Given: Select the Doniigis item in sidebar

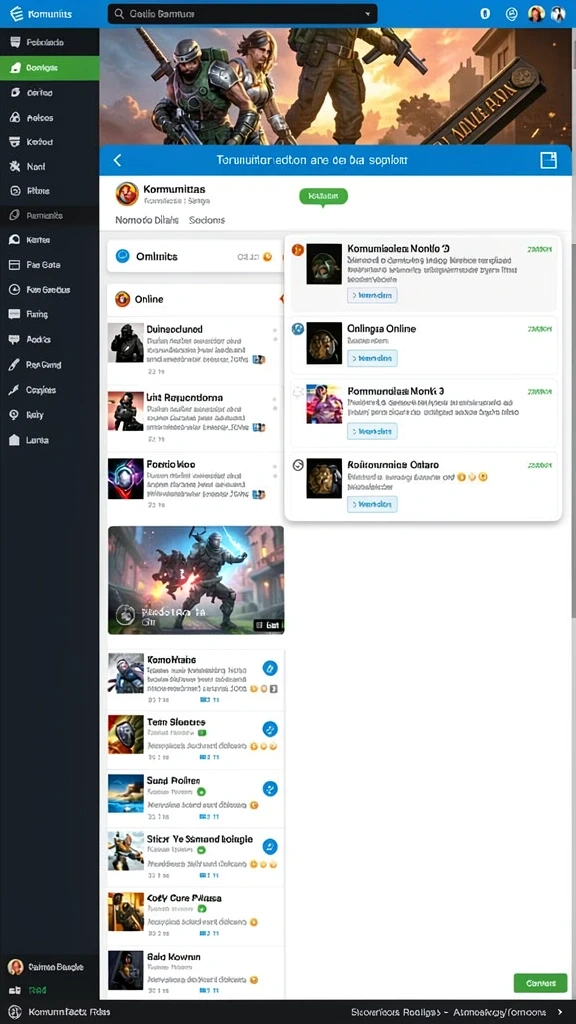Looking at the screenshot, I should coord(50,68).
